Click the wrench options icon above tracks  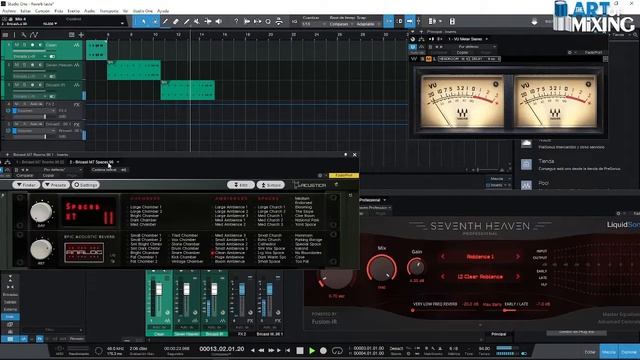(24, 35)
